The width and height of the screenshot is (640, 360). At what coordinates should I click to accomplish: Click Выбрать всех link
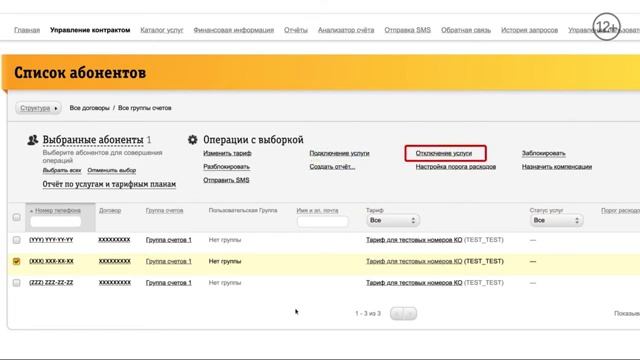(x=62, y=170)
